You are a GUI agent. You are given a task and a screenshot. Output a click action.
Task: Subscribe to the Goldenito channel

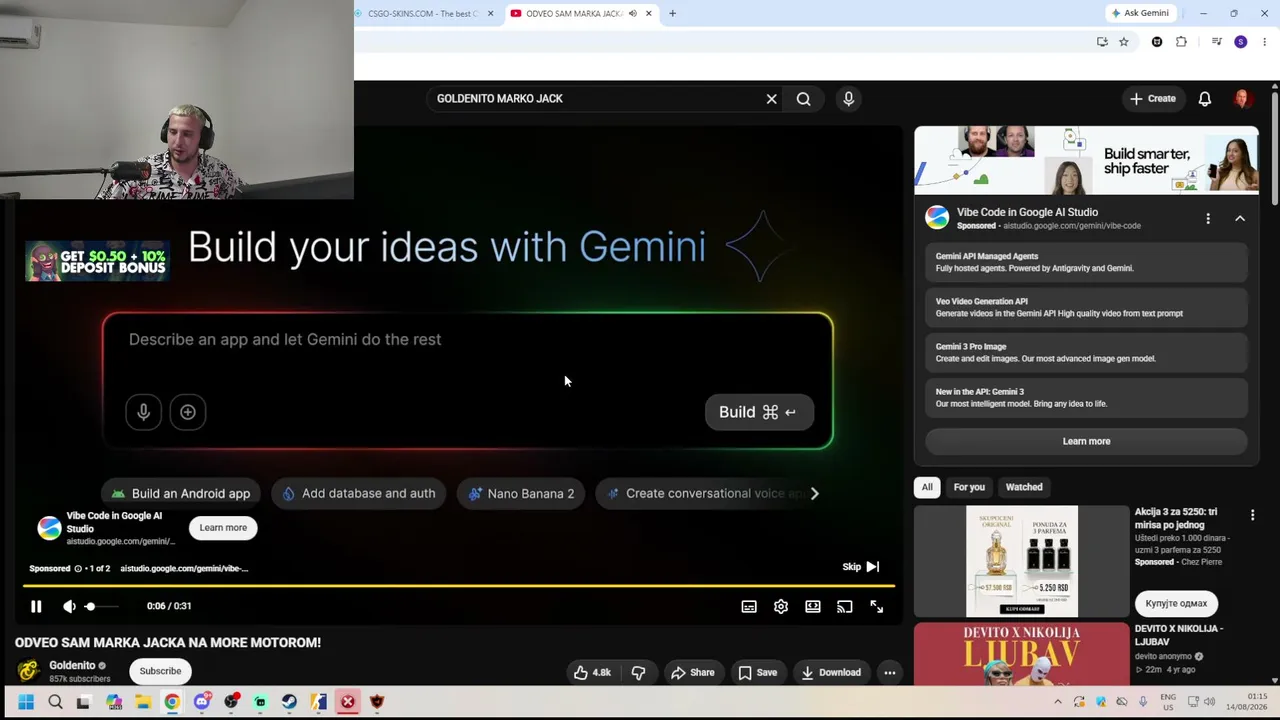160,671
